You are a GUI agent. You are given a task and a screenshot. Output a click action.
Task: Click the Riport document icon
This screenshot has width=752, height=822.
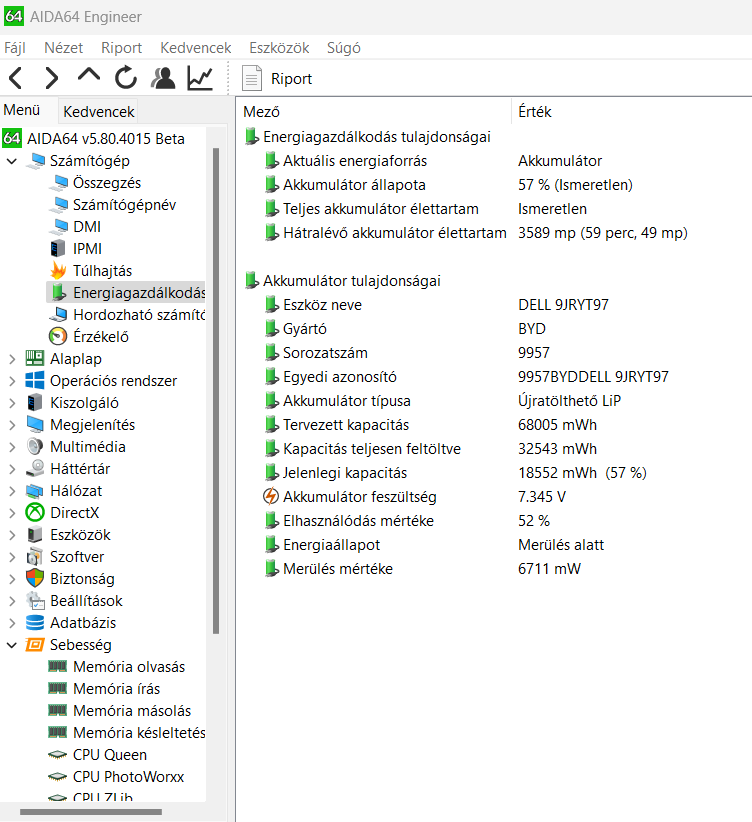point(253,78)
